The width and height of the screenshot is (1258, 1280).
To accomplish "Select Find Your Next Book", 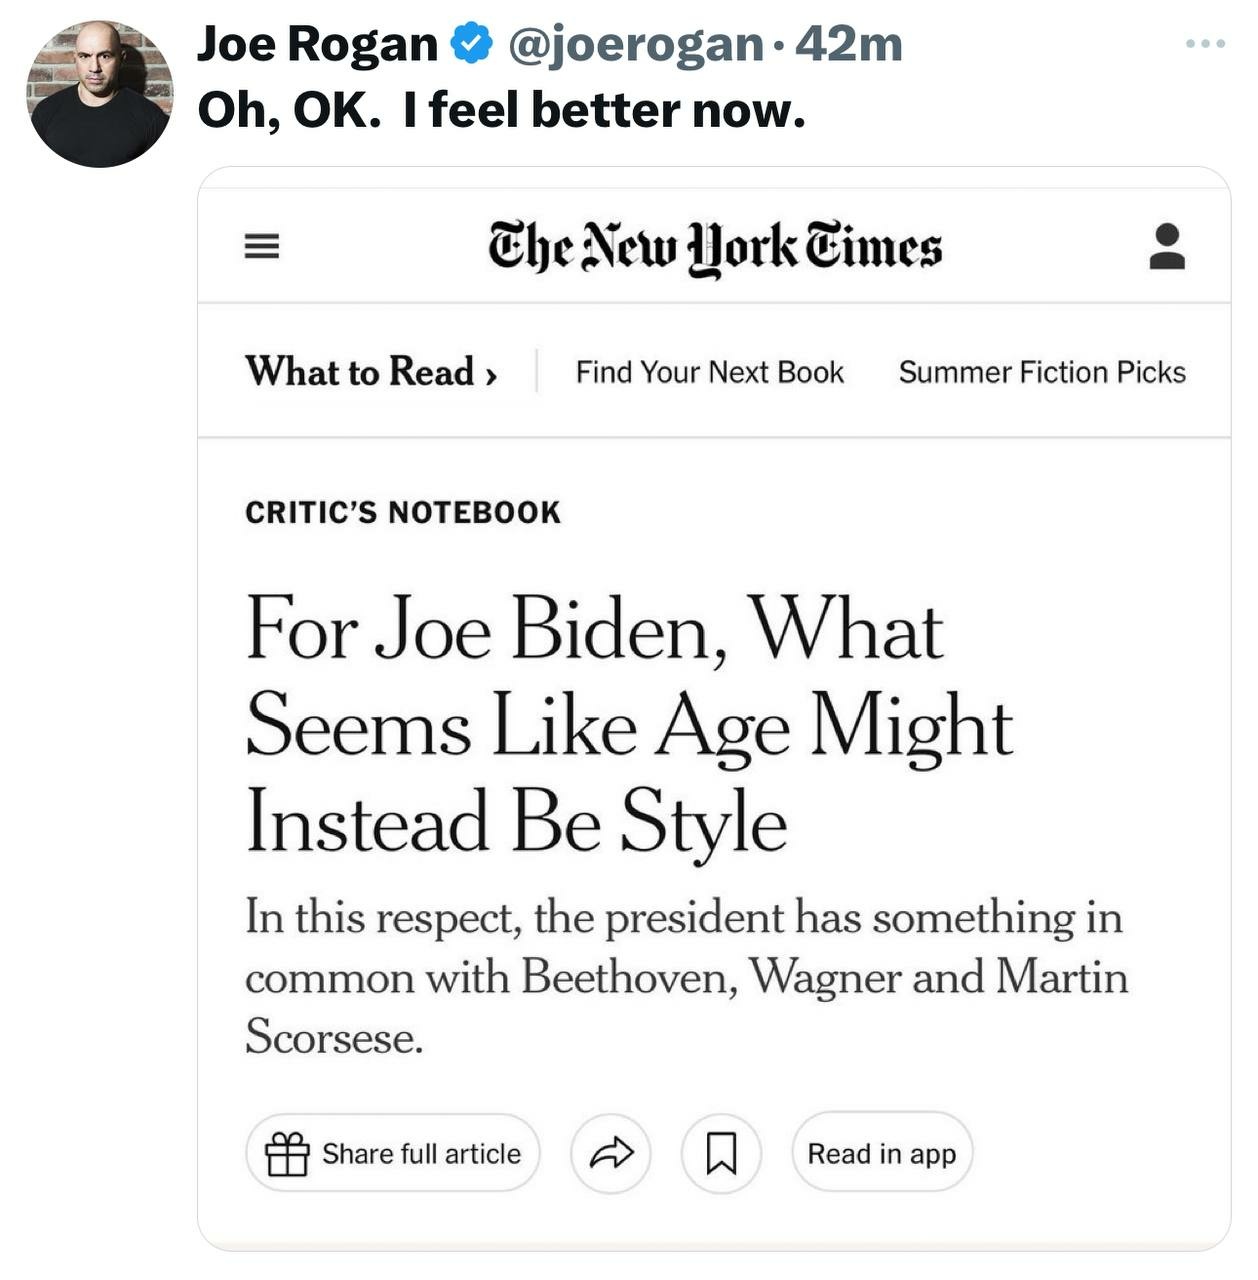I will [709, 371].
